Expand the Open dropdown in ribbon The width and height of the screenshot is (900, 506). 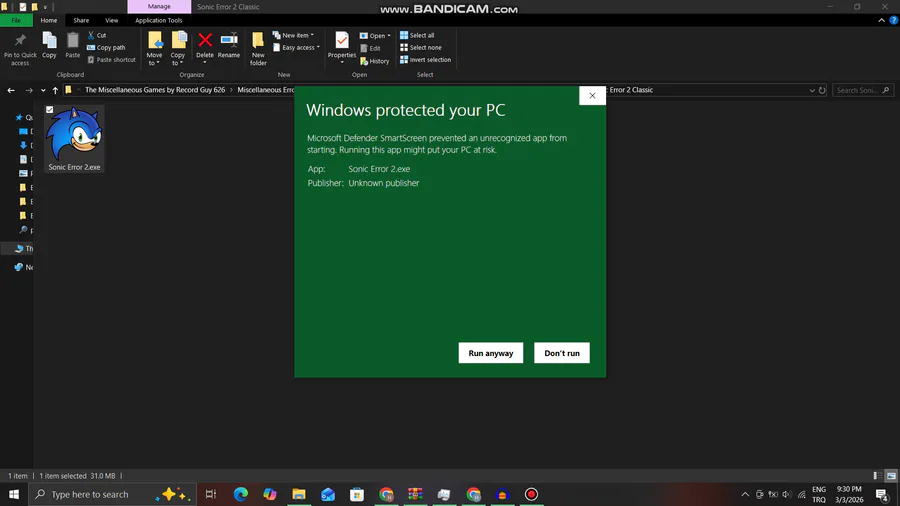tap(375, 36)
